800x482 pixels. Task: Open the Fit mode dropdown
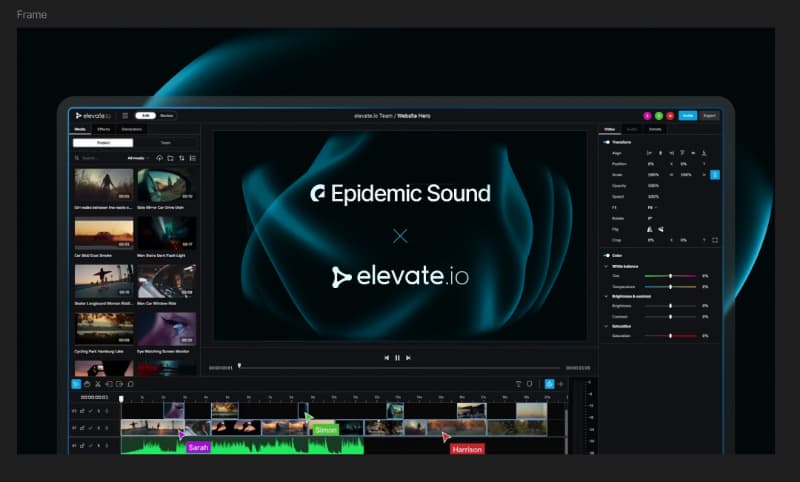[x=652, y=208]
